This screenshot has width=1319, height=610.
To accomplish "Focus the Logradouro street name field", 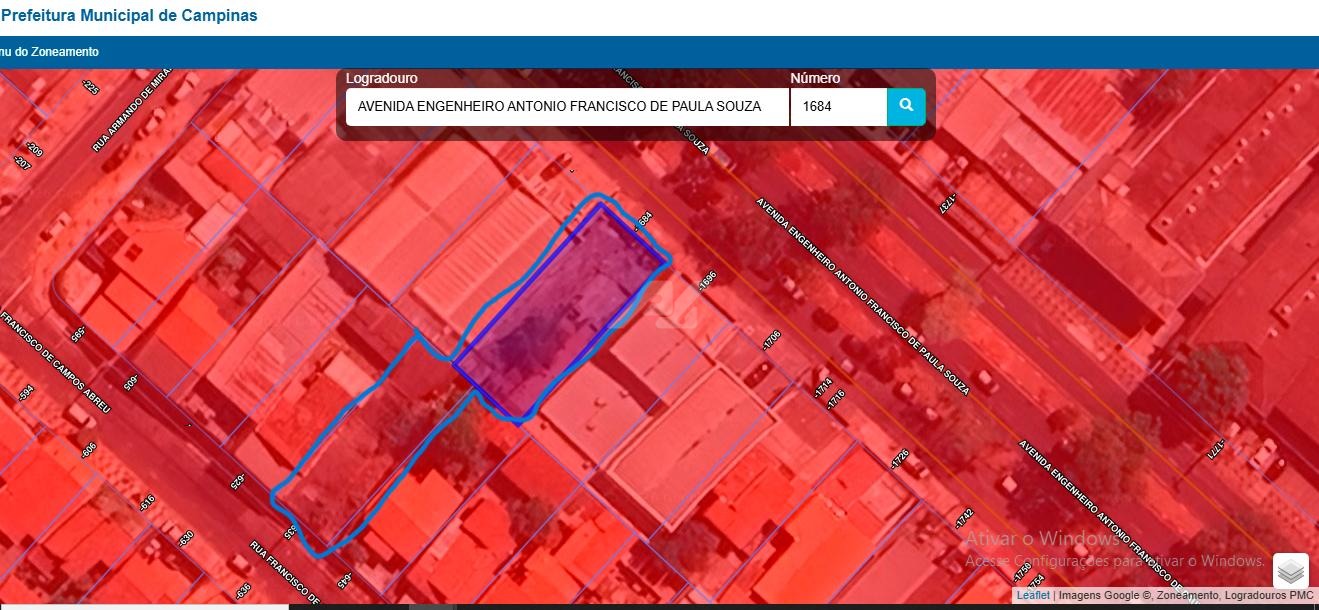I will [x=566, y=107].
